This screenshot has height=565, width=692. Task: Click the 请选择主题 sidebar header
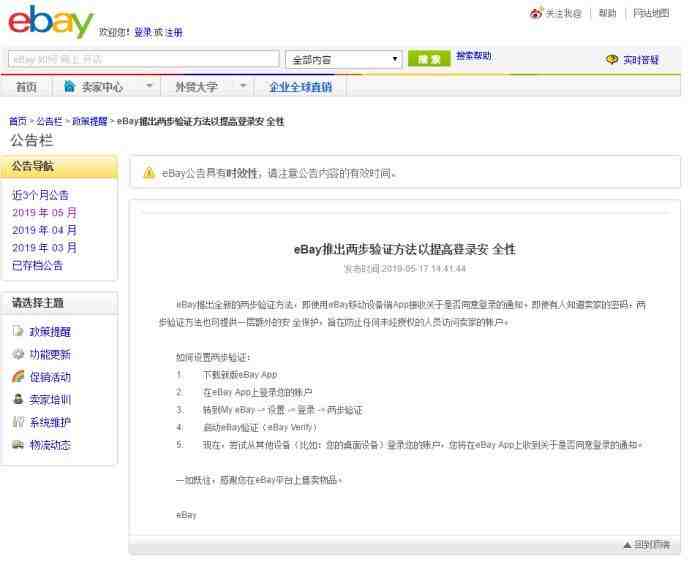click(x=59, y=303)
